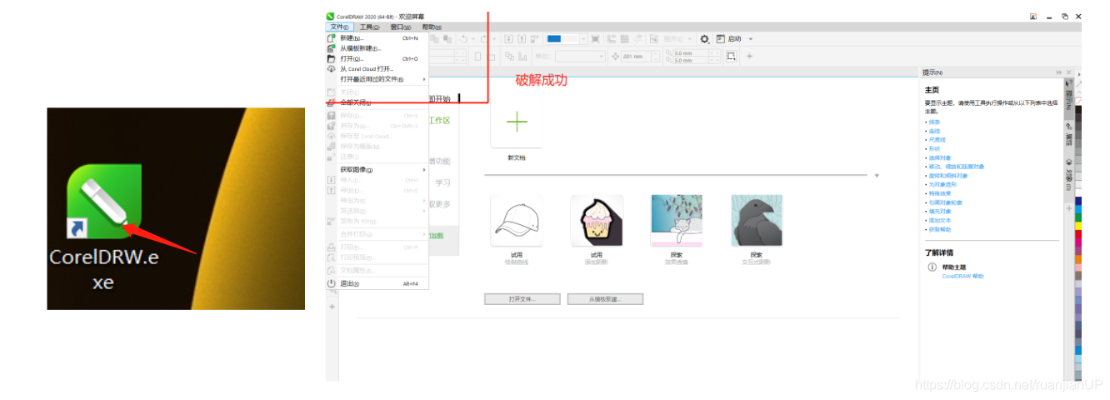Screen dimensions: 1110x400
Task: Click the info icon beside 帮助主题
Action: [x=932, y=268]
